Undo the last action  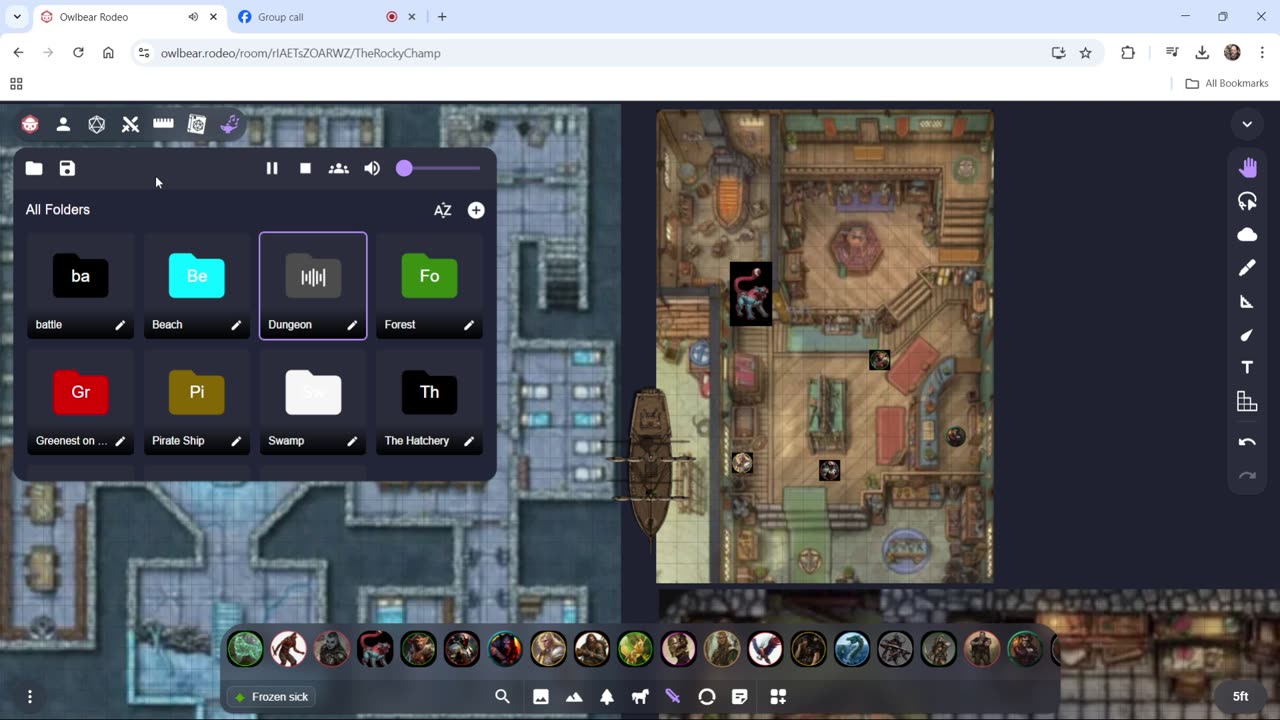[x=1247, y=442]
